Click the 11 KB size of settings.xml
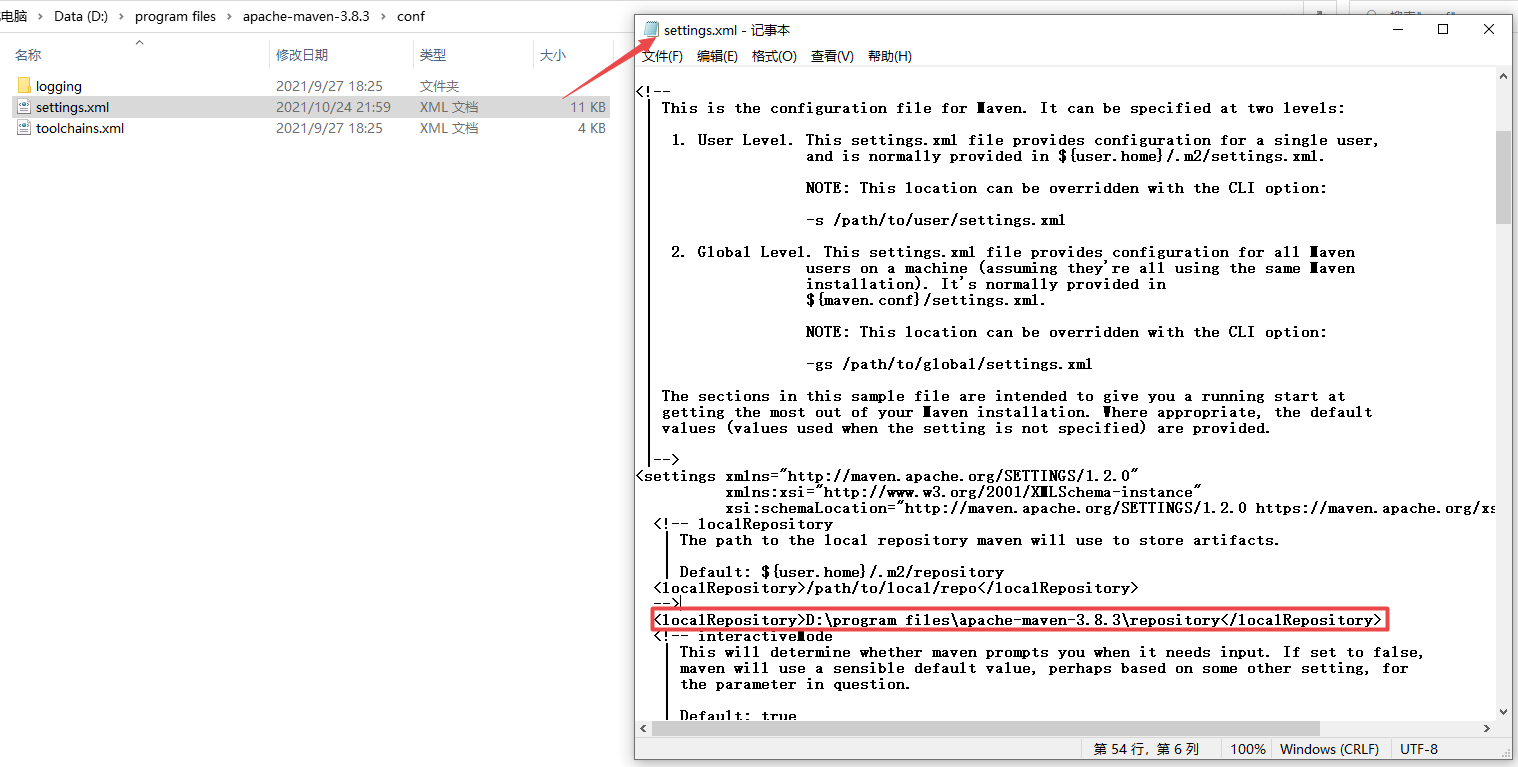The image size is (1518, 767). coord(588,107)
